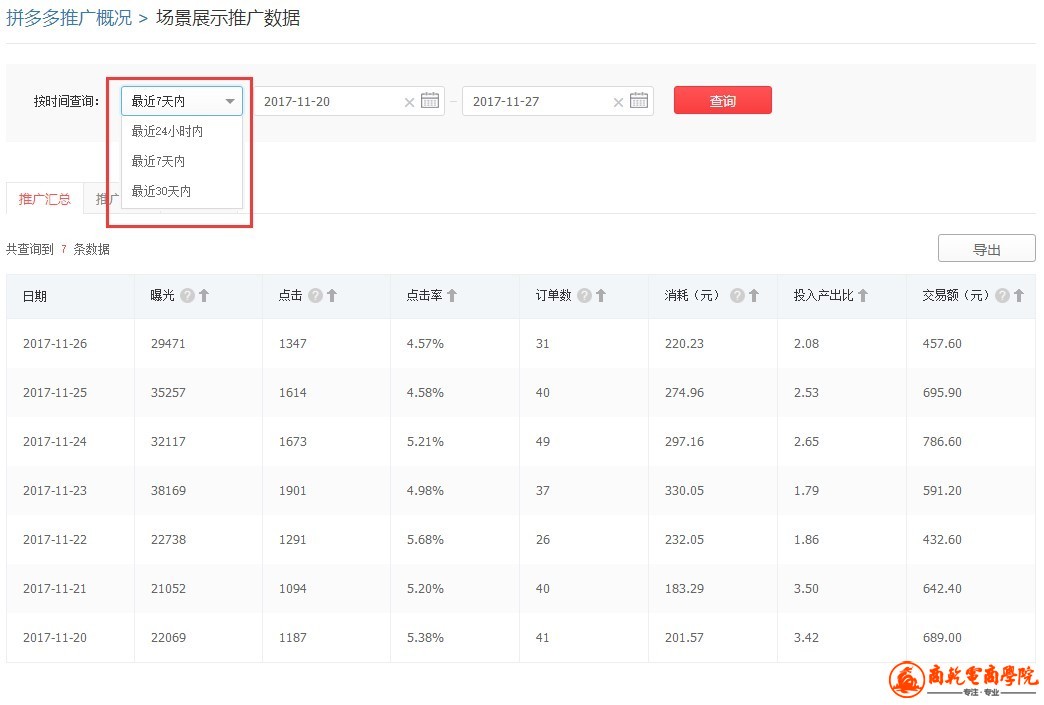Viewport: 1044px width, 705px height.
Task: Sort table by 点击率 arrow
Action: (x=452, y=295)
